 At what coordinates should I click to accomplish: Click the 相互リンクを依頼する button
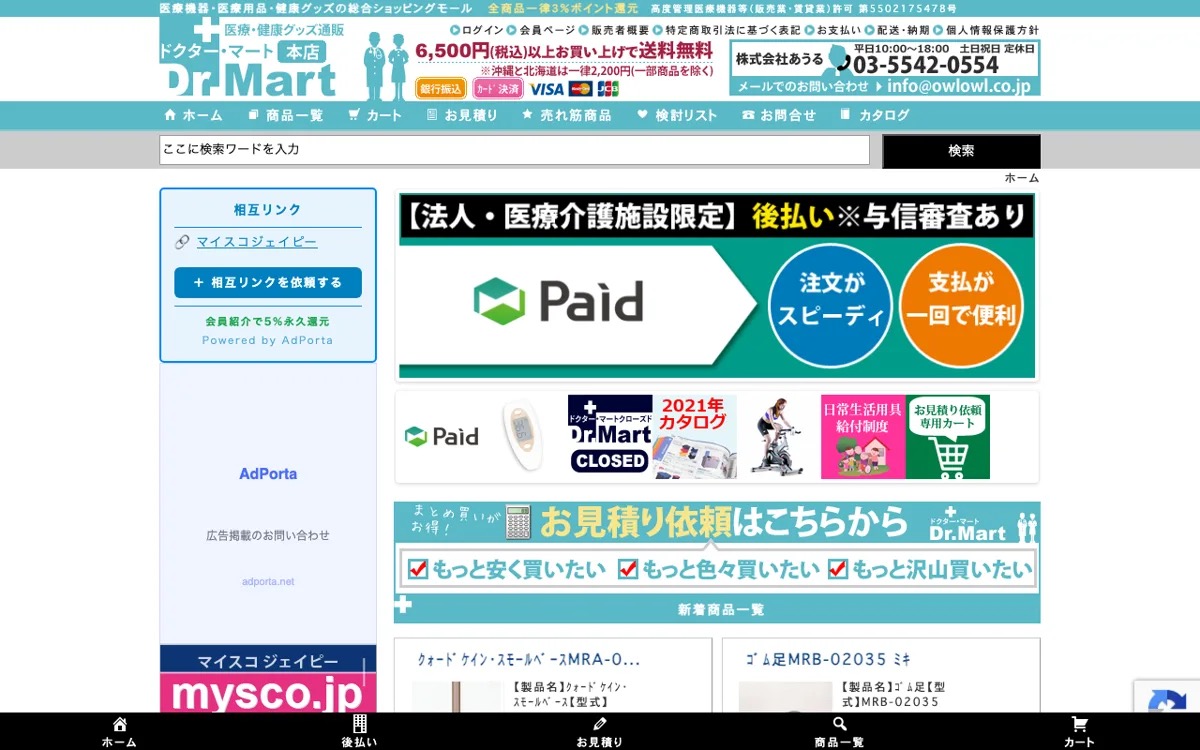(268, 283)
